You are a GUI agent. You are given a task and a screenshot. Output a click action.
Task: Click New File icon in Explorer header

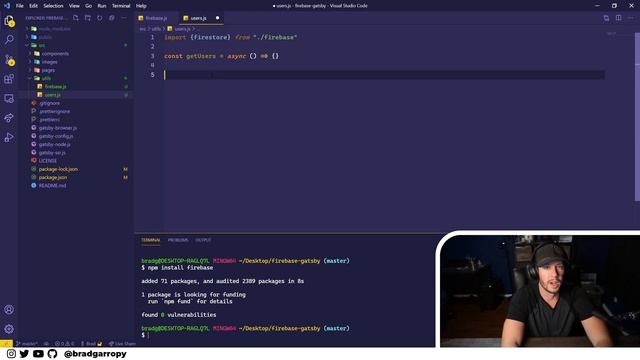pyautogui.click(x=76, y=18)
